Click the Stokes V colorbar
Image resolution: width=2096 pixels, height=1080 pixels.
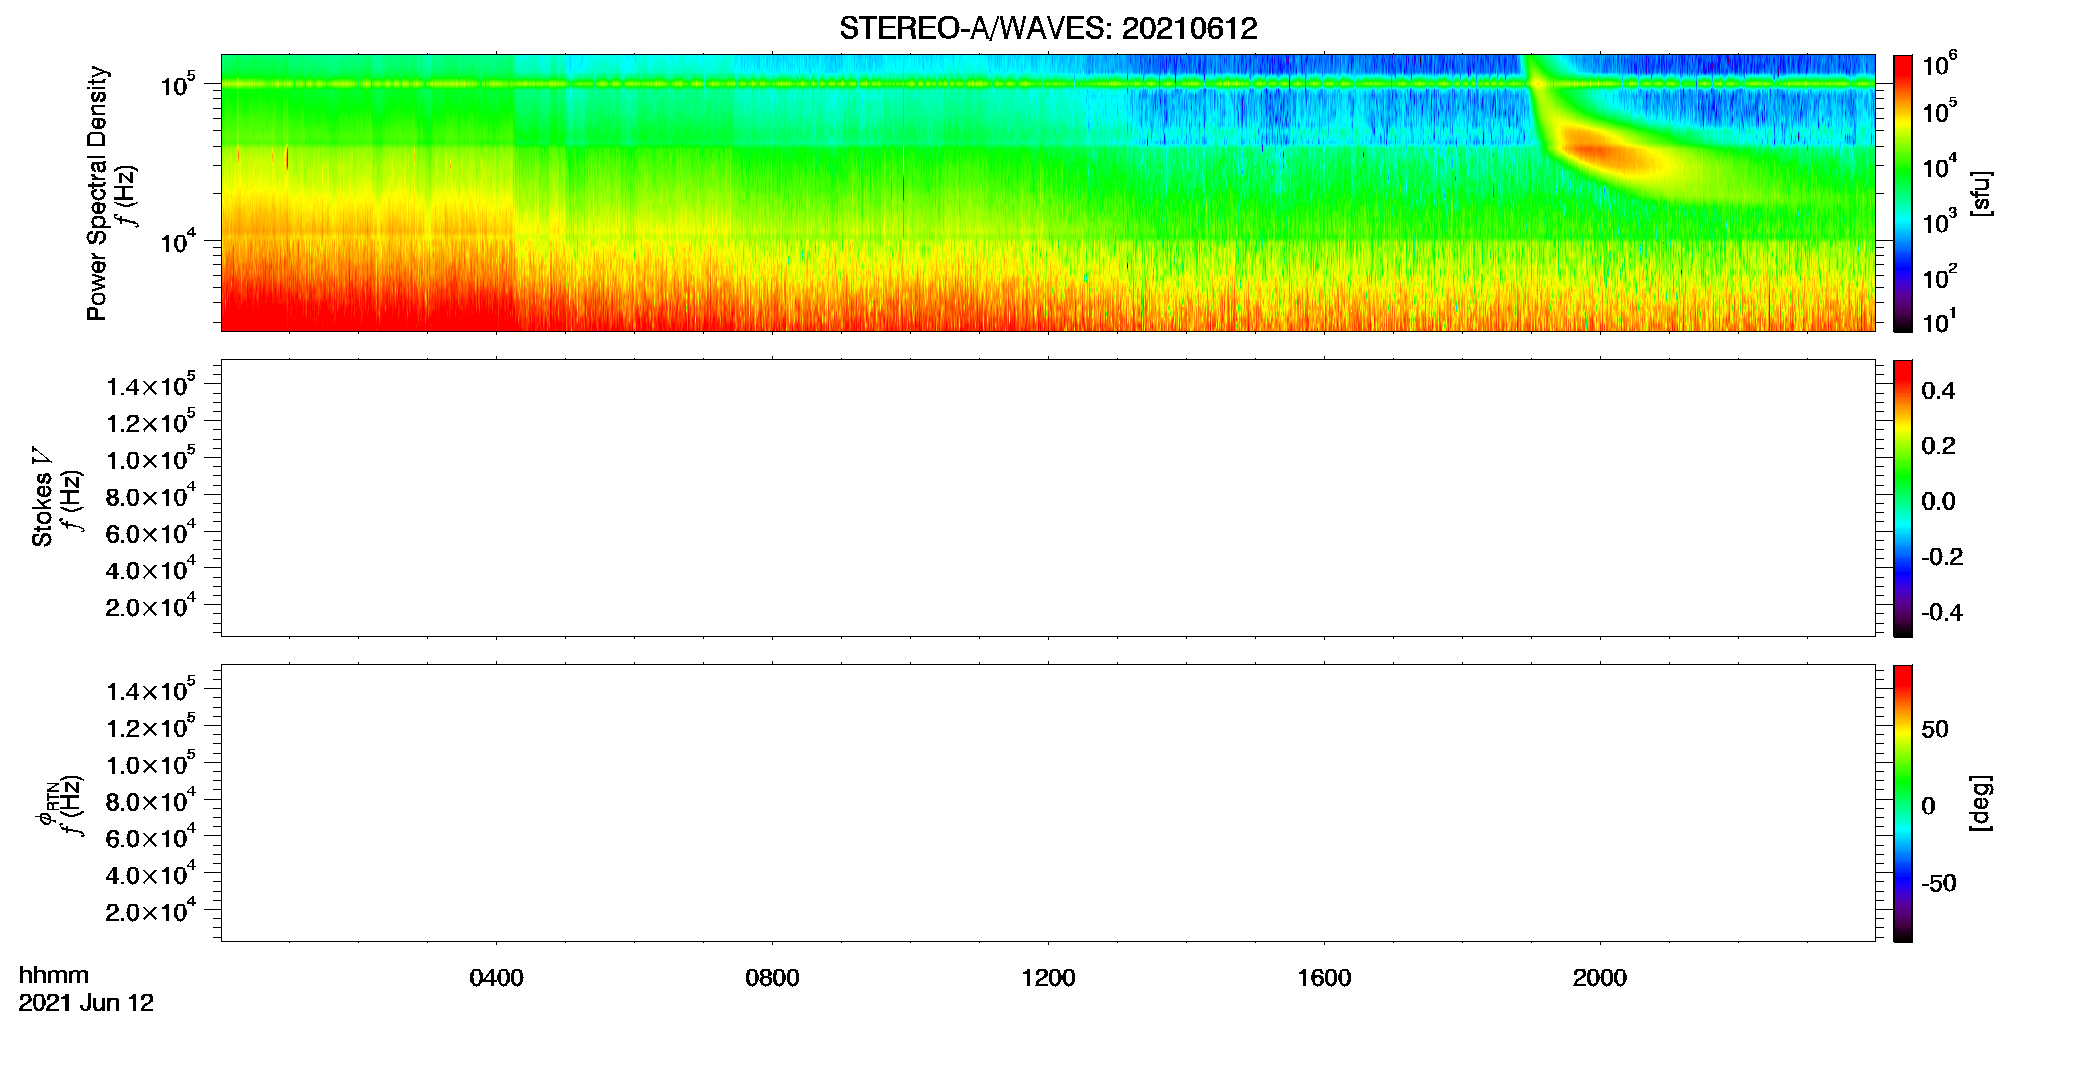pos(1903,498)
